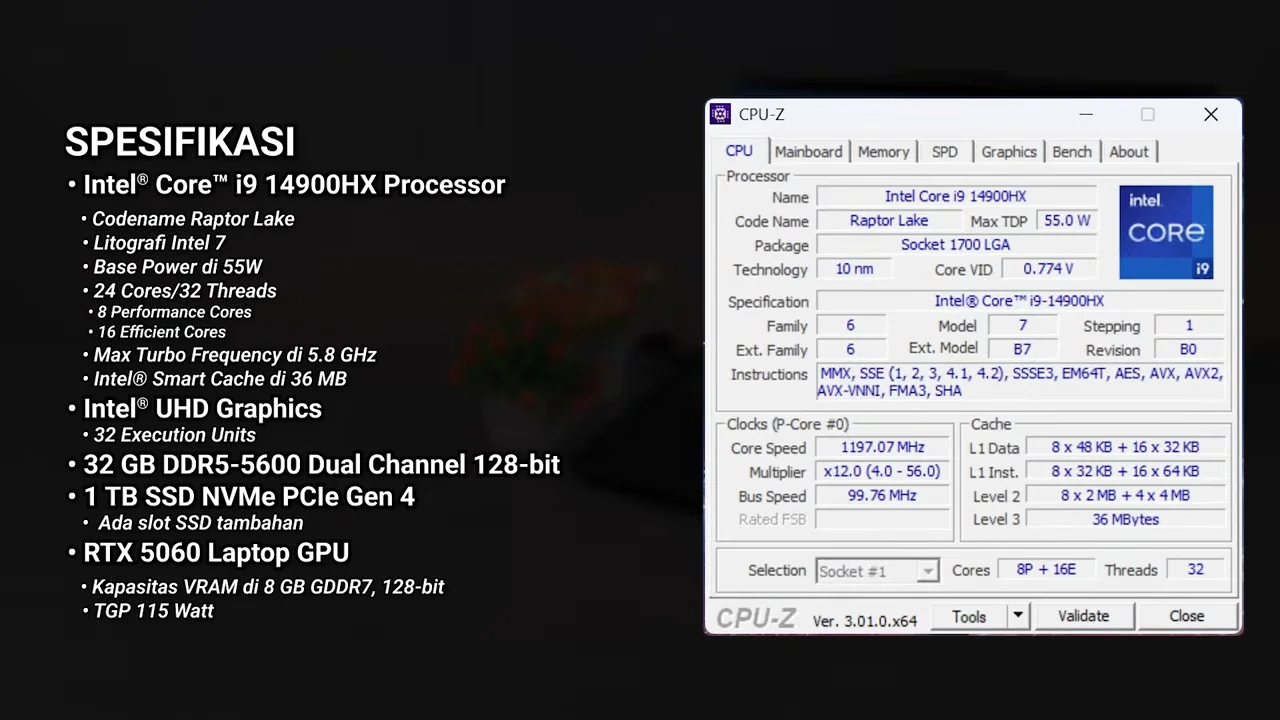The height and width of the screenshot is (720, 1280).
Task: Click the Technology value 10 nm
Action: point(853,269)
